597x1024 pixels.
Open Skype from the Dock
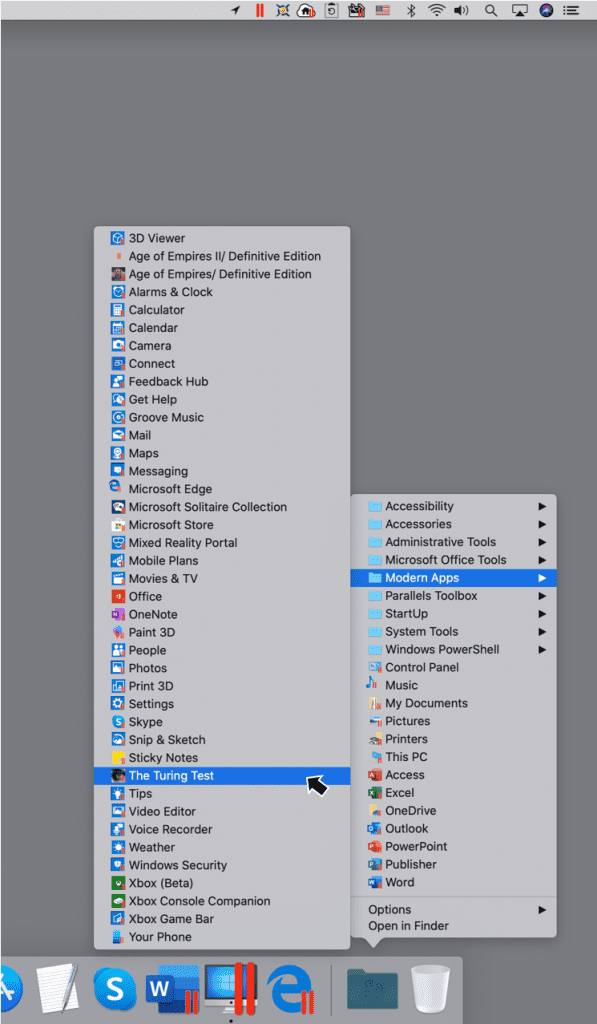(x=115, y=989)
